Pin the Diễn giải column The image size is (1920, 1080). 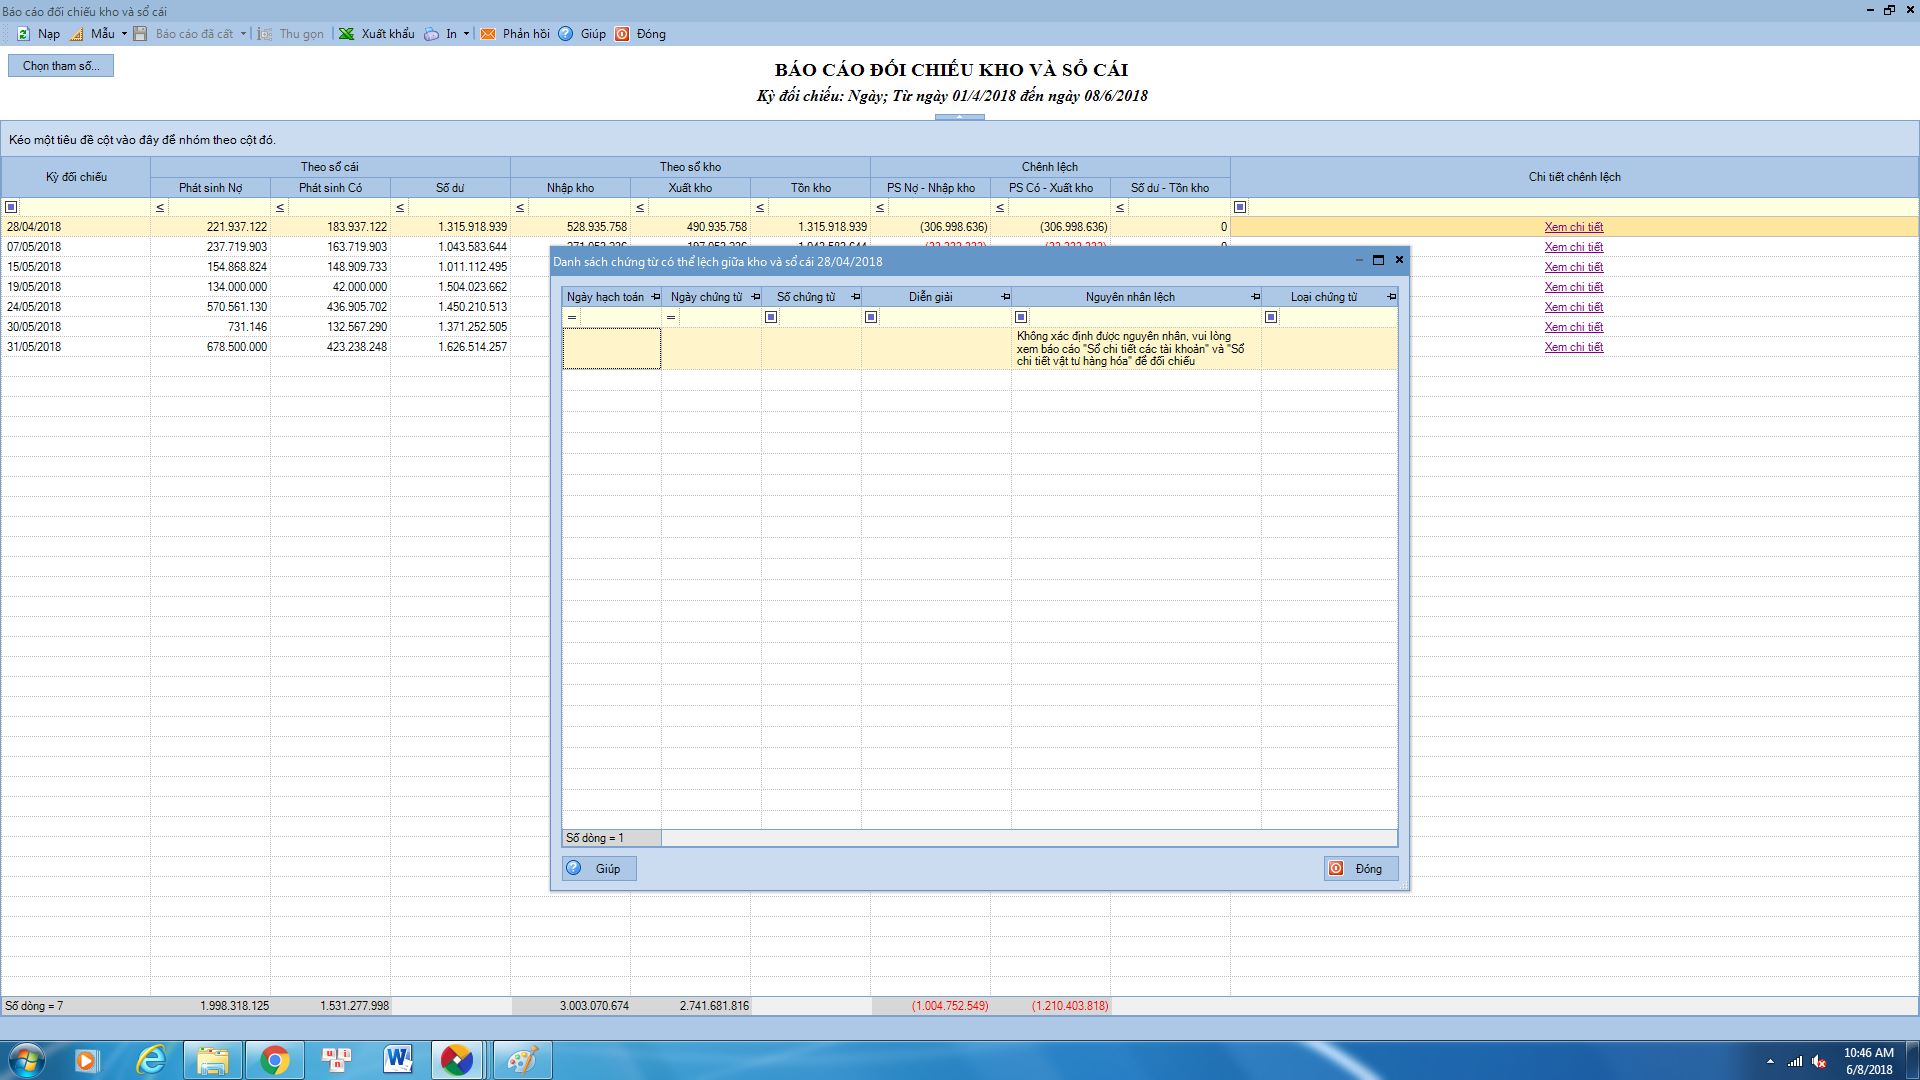(x=1006, y=297)
